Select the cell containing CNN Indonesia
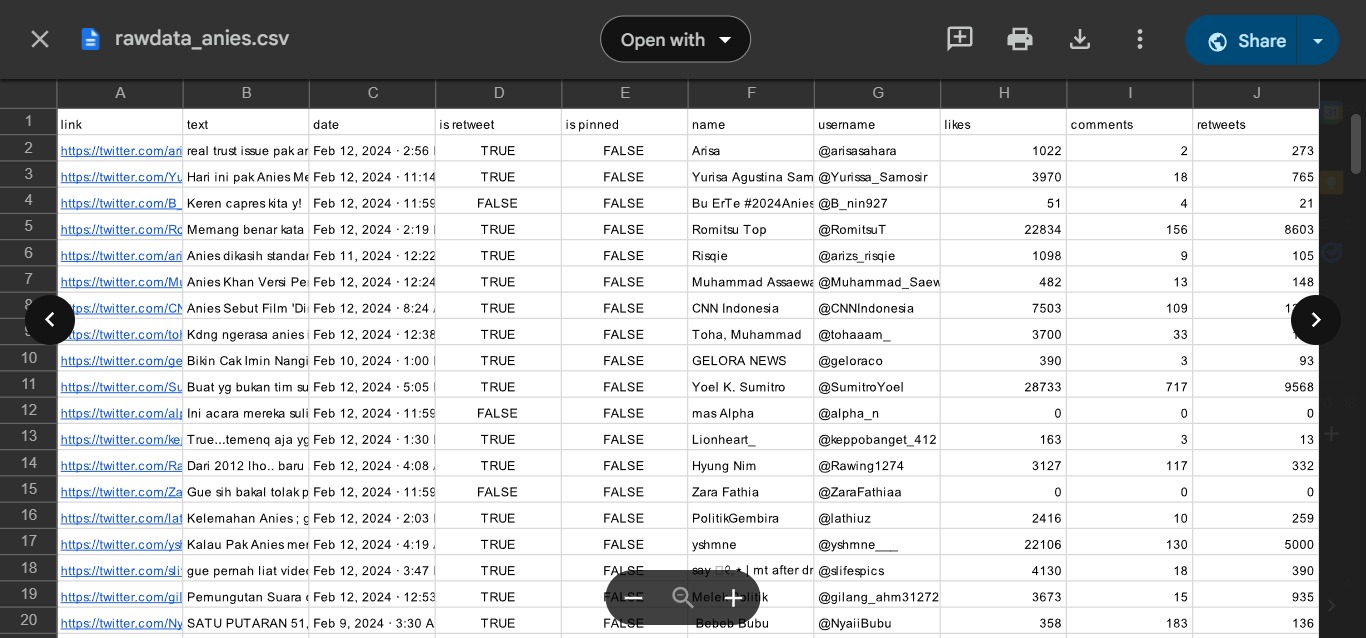Screen dimensions: 1366x638 (751, 308)
